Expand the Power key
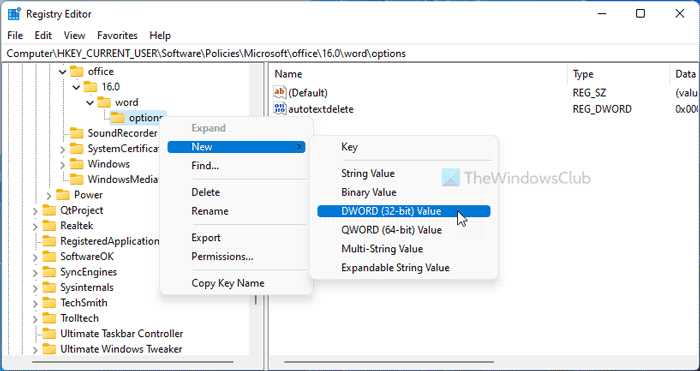Image resolution: width=700 pixels, height=371 pixels. [49, 196]
